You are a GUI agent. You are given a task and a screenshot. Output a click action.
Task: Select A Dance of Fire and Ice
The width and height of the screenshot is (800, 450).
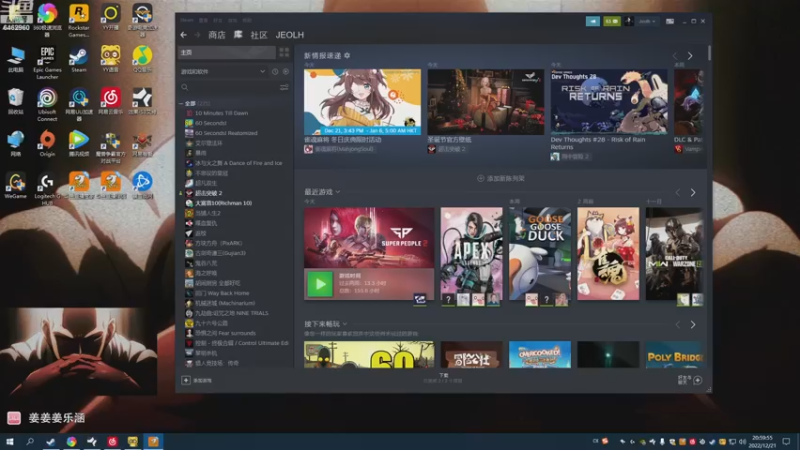click(235, 163)
